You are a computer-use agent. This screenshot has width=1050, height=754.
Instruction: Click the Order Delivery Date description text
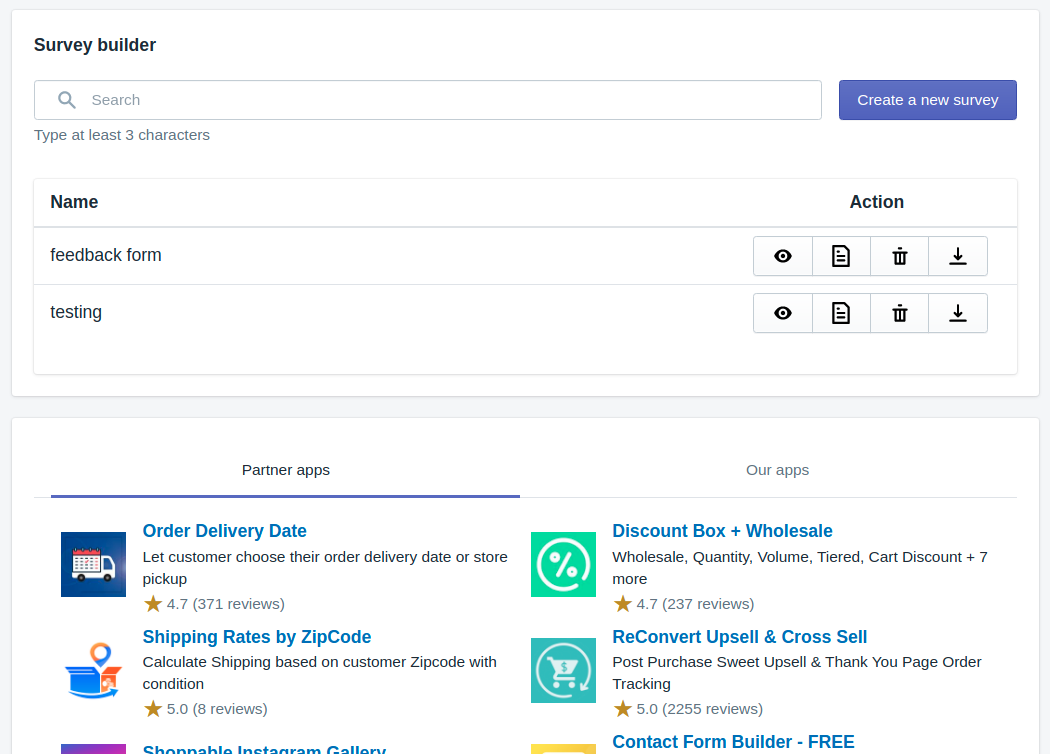pos(325,568)
